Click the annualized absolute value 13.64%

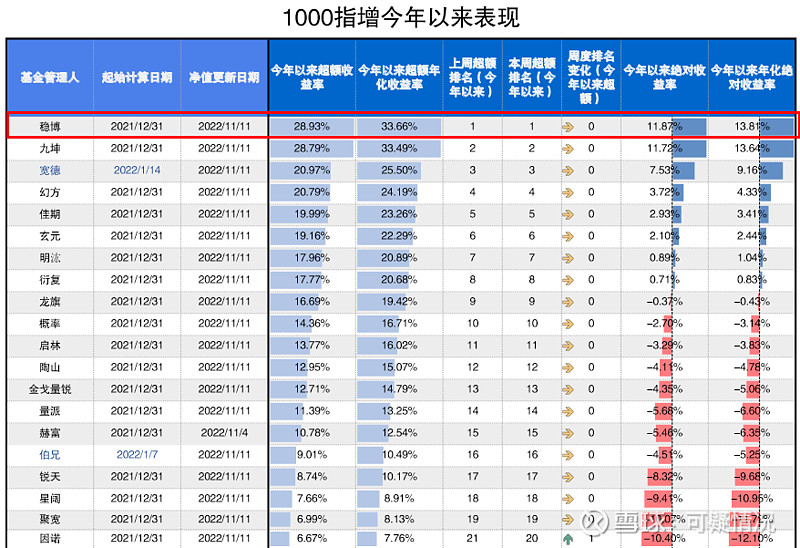click(752, 148)
